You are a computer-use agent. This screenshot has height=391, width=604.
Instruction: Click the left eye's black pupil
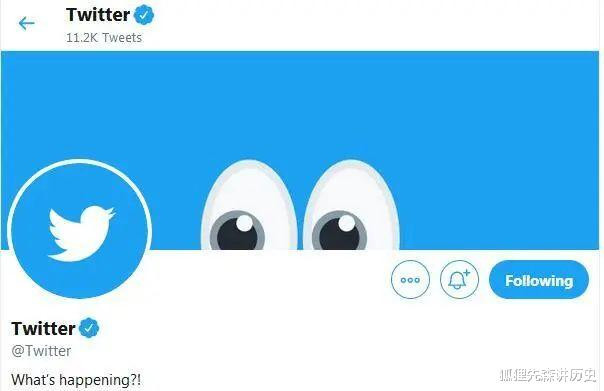coord(236,233)
